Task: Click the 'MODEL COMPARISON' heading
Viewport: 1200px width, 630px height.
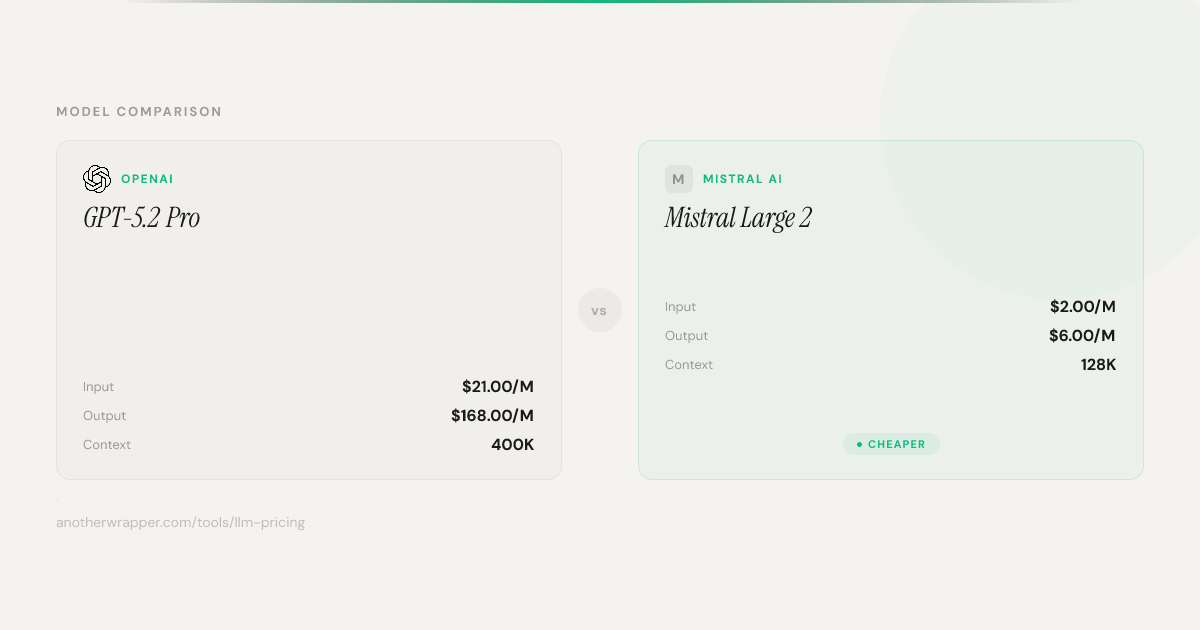Action: point(139,112)
